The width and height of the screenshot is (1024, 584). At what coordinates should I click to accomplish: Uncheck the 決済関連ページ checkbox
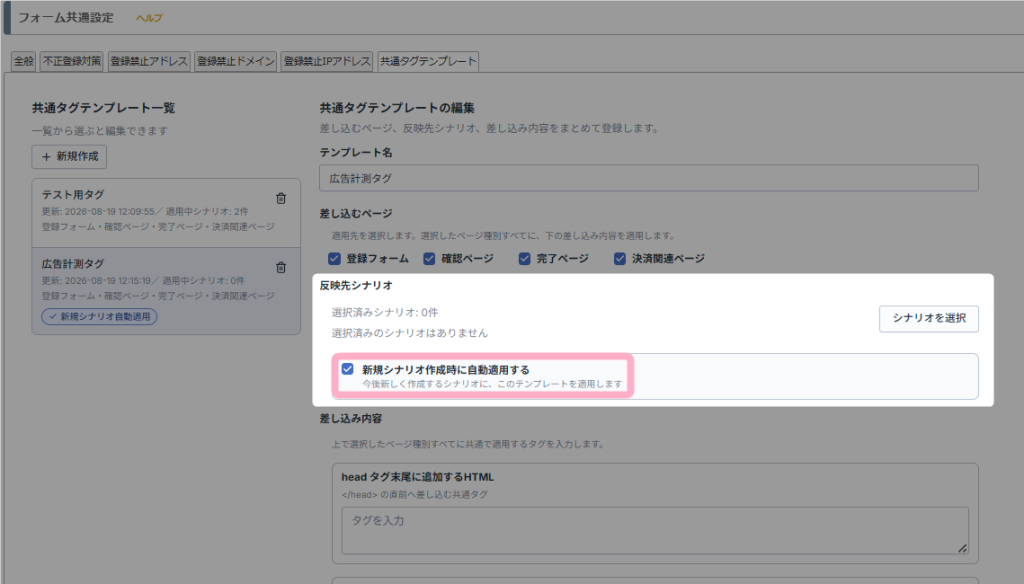(x=620, y=259)
